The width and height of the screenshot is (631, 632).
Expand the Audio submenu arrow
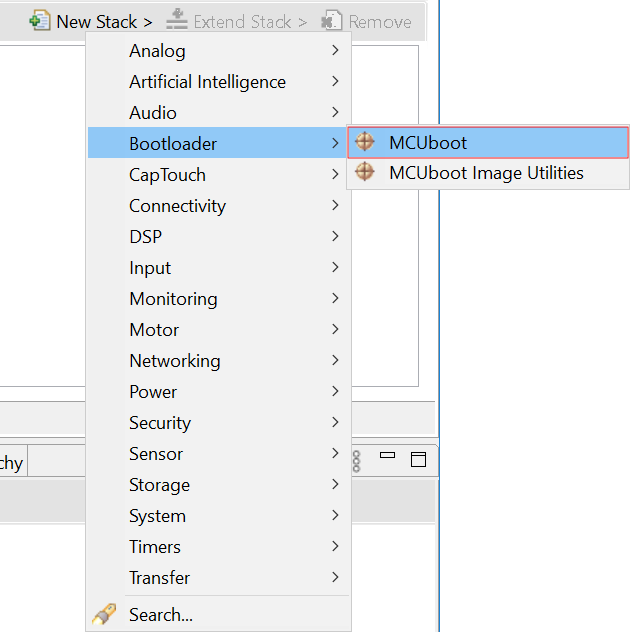335,112
